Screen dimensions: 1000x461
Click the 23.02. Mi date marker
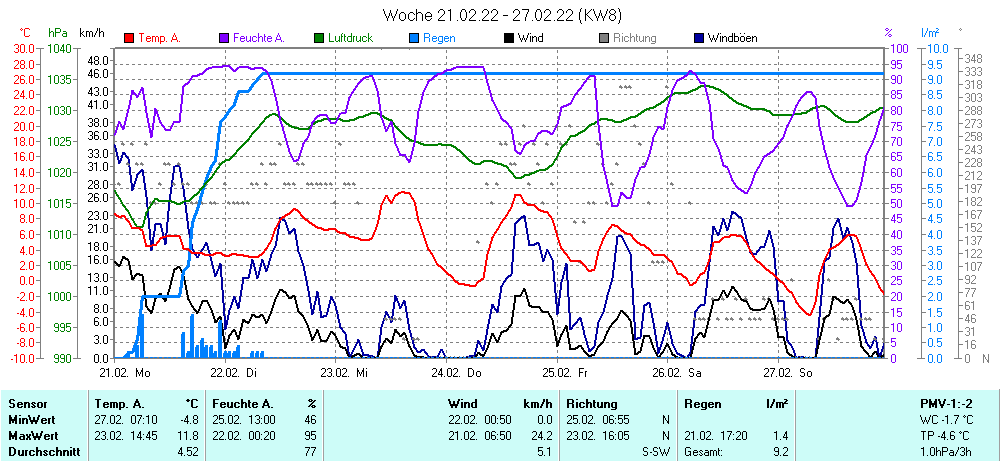[344, 372]
